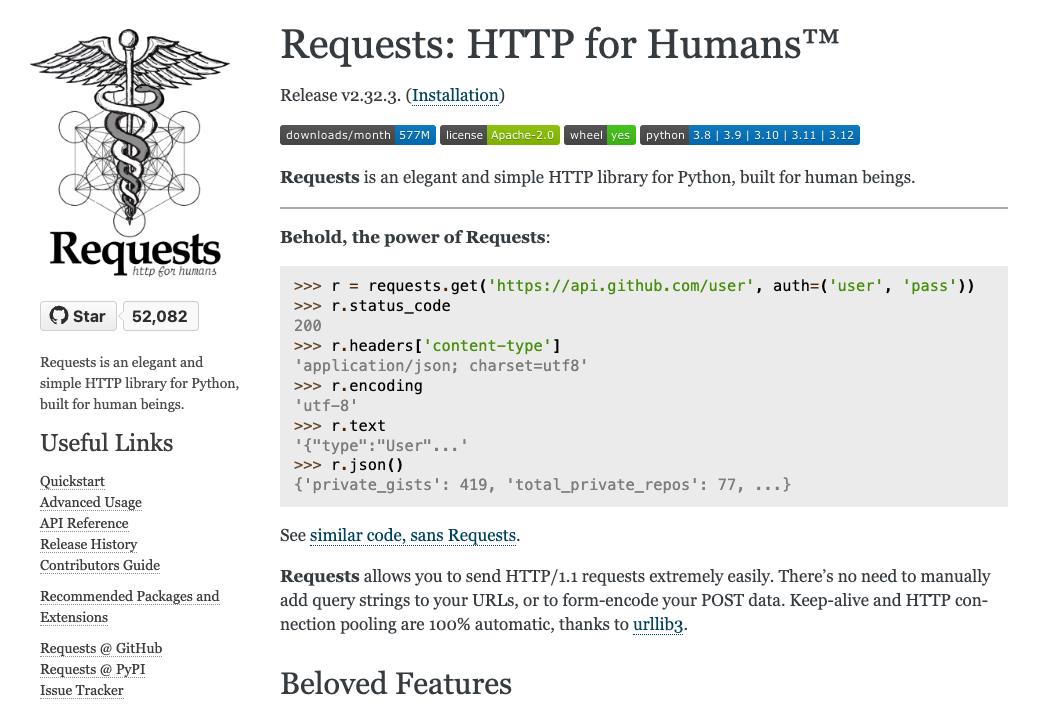Go to Advanced Usage page
The image size is (1056, 712).
click(91, 503)
